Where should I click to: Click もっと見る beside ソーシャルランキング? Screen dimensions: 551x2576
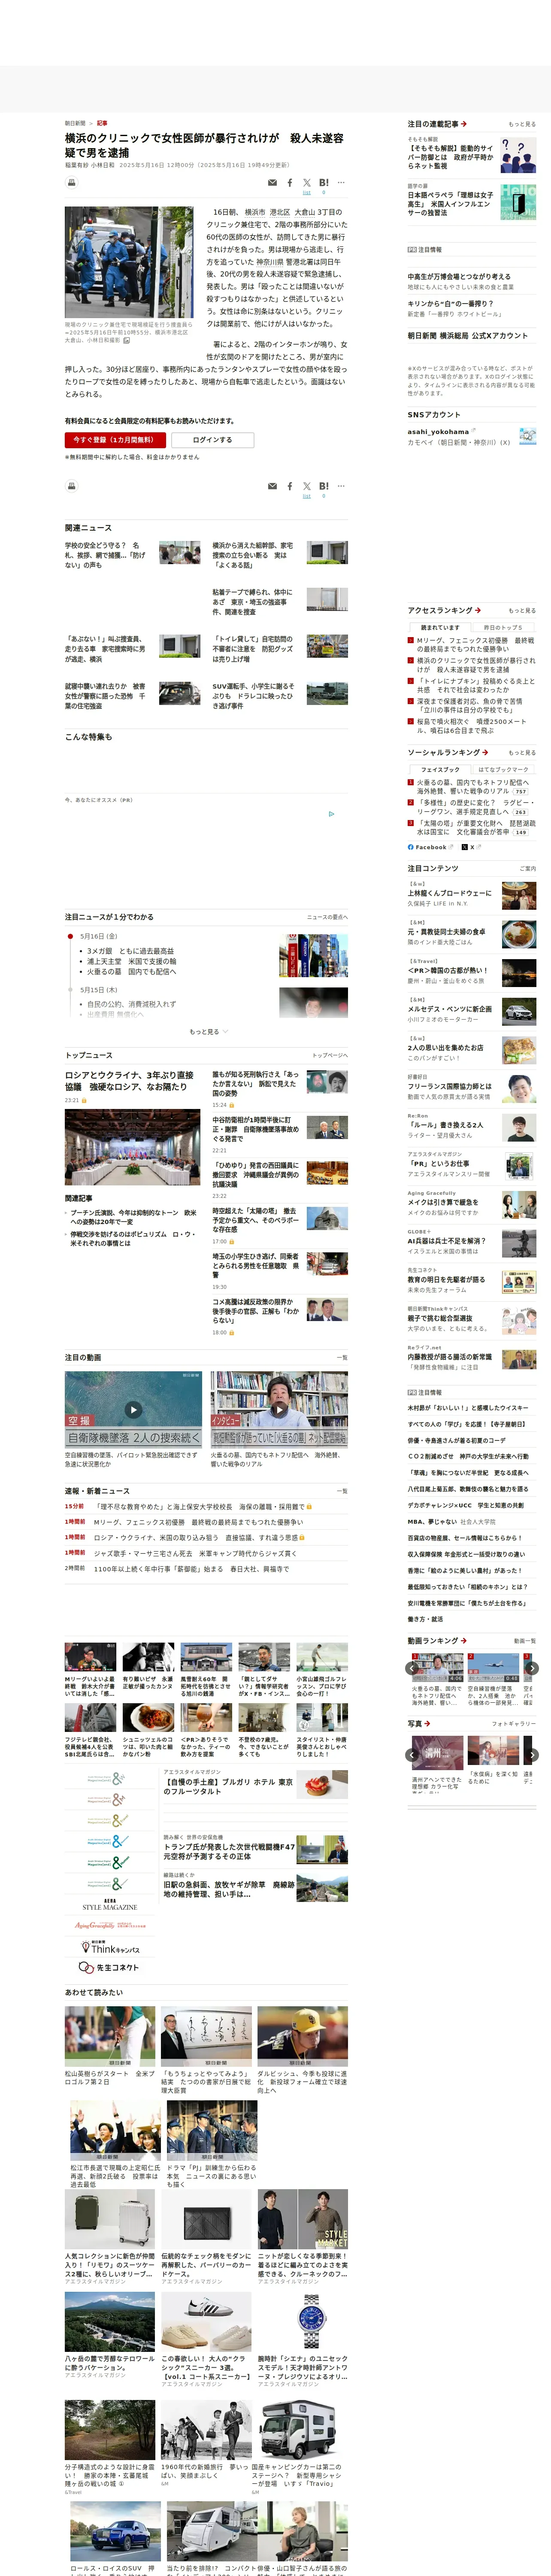pos(522,752)
